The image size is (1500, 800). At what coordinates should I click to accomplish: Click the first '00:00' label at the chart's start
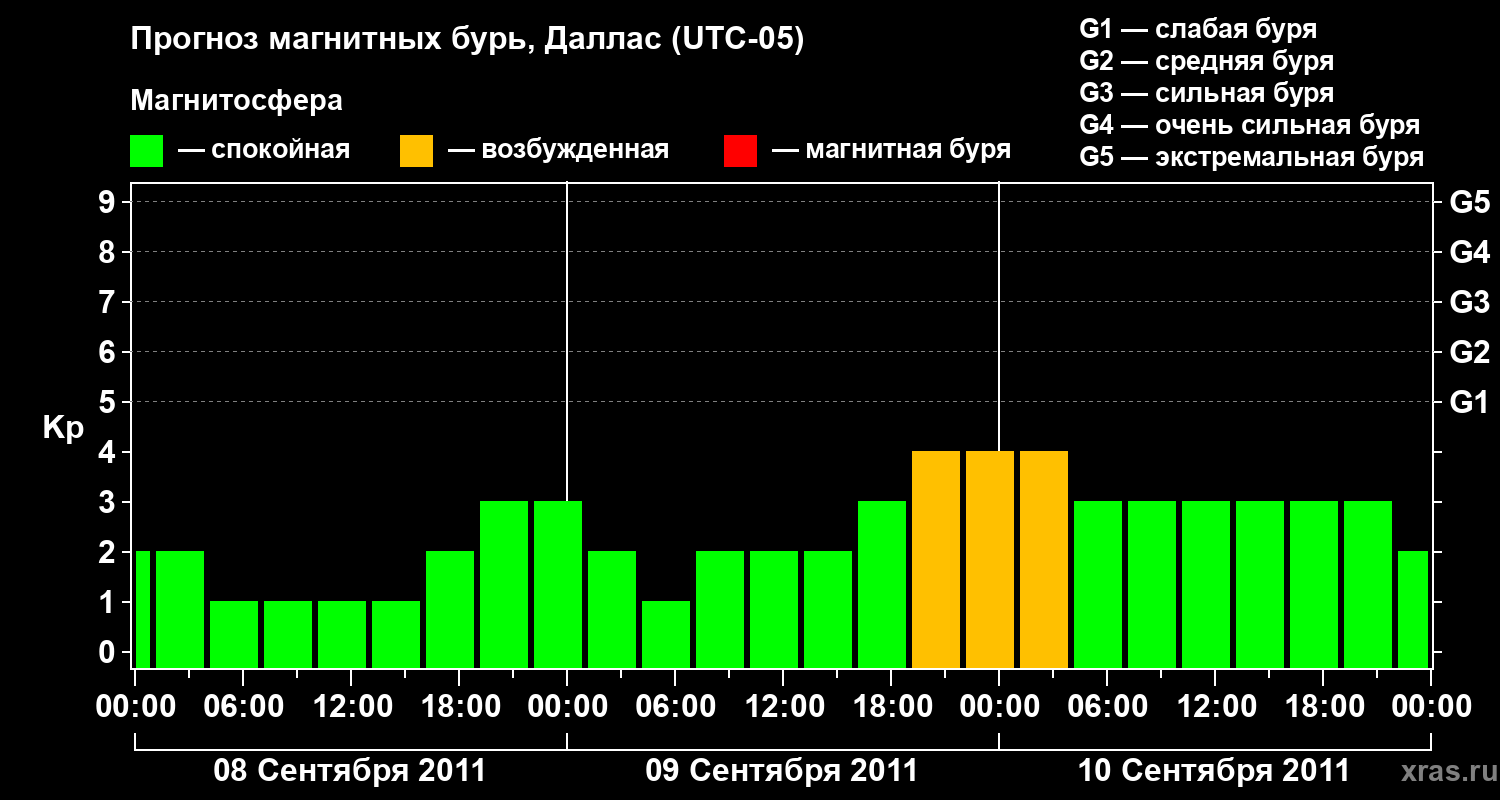click(135, 707)
